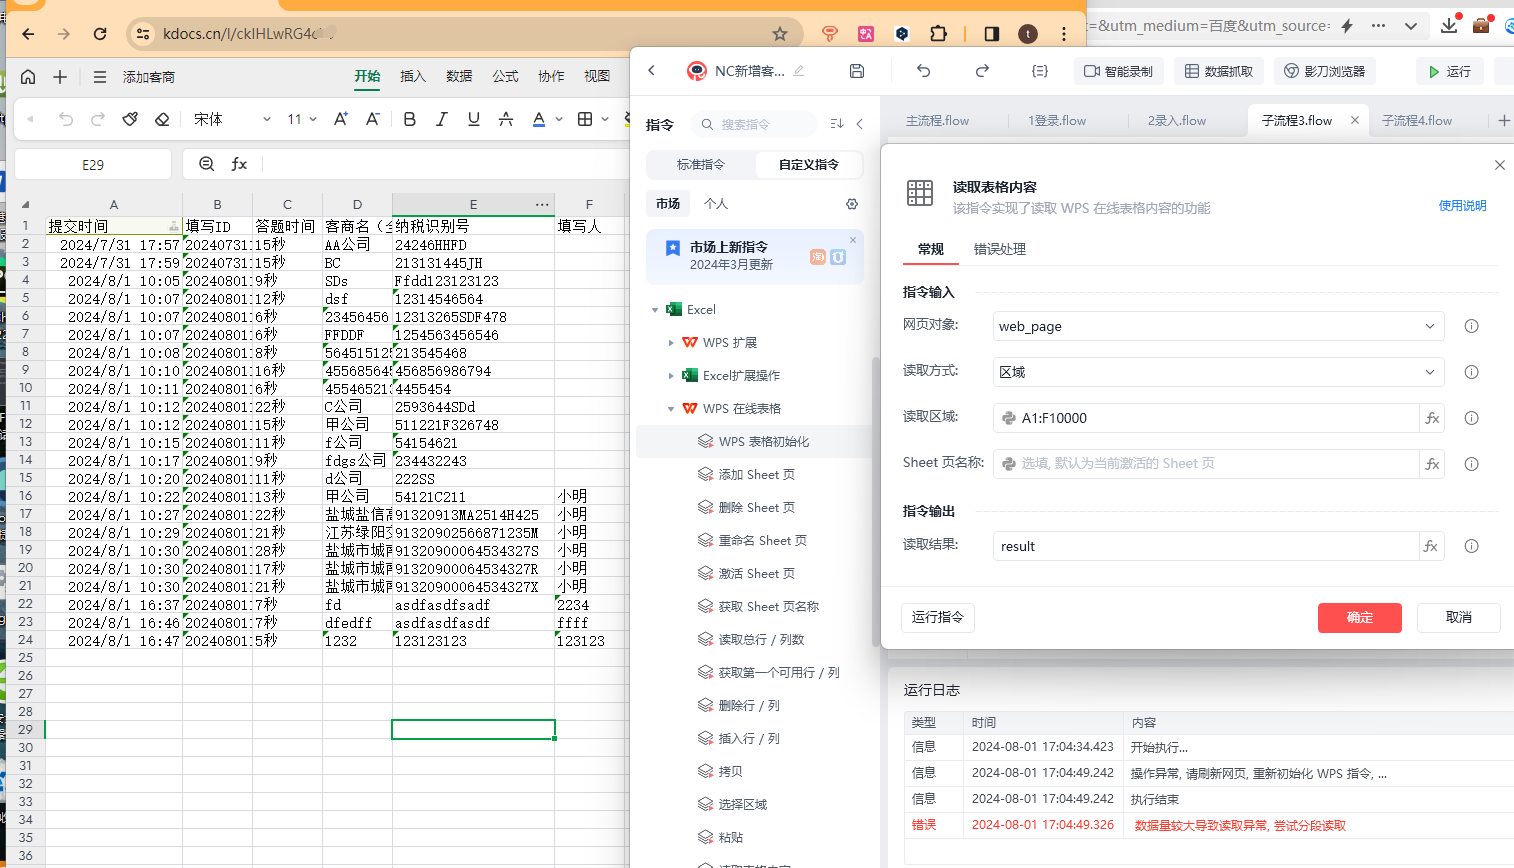Click the format painter icon
This screenshot has width=1514, height=868.
[x=130, y=119]
